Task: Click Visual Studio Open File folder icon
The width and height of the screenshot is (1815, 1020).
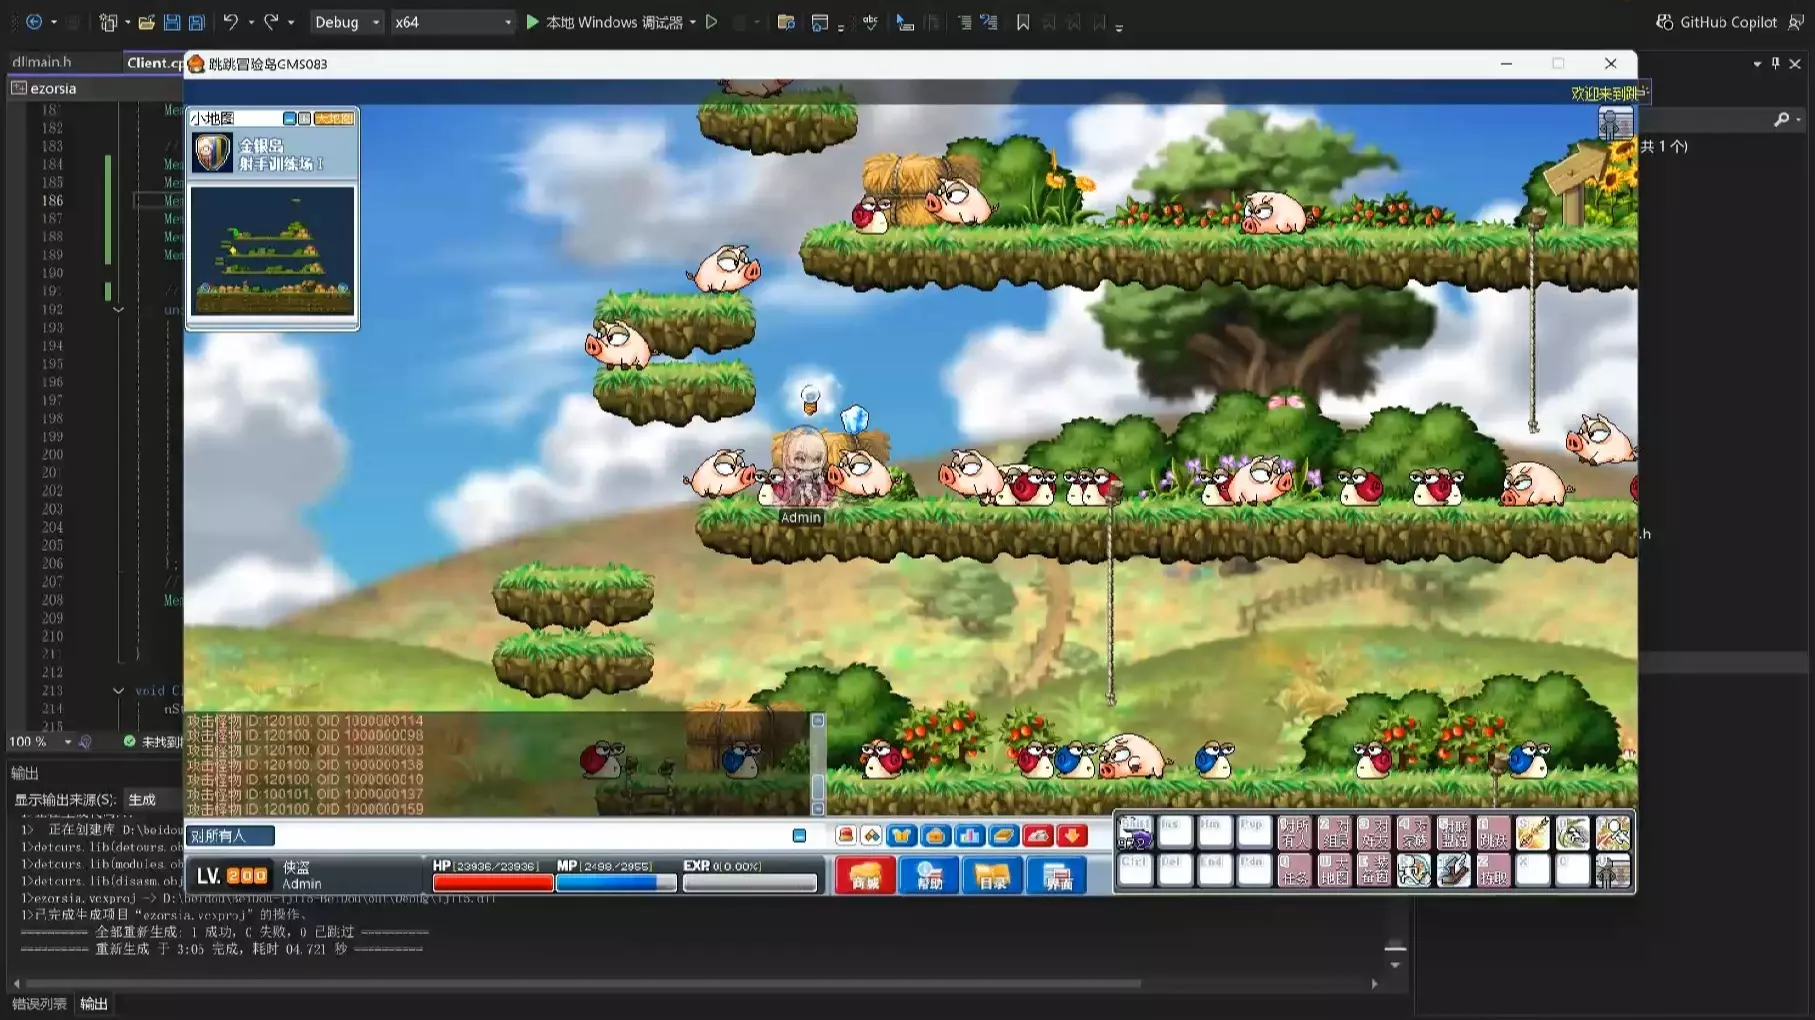Action: click(146, 22)
